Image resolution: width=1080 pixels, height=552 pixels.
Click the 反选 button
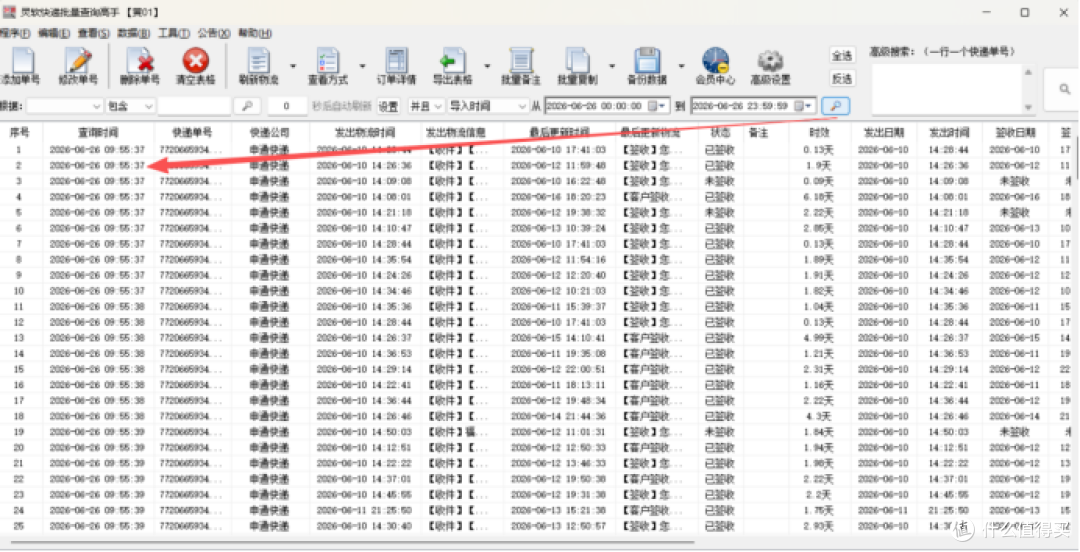[x=842, y=79]
